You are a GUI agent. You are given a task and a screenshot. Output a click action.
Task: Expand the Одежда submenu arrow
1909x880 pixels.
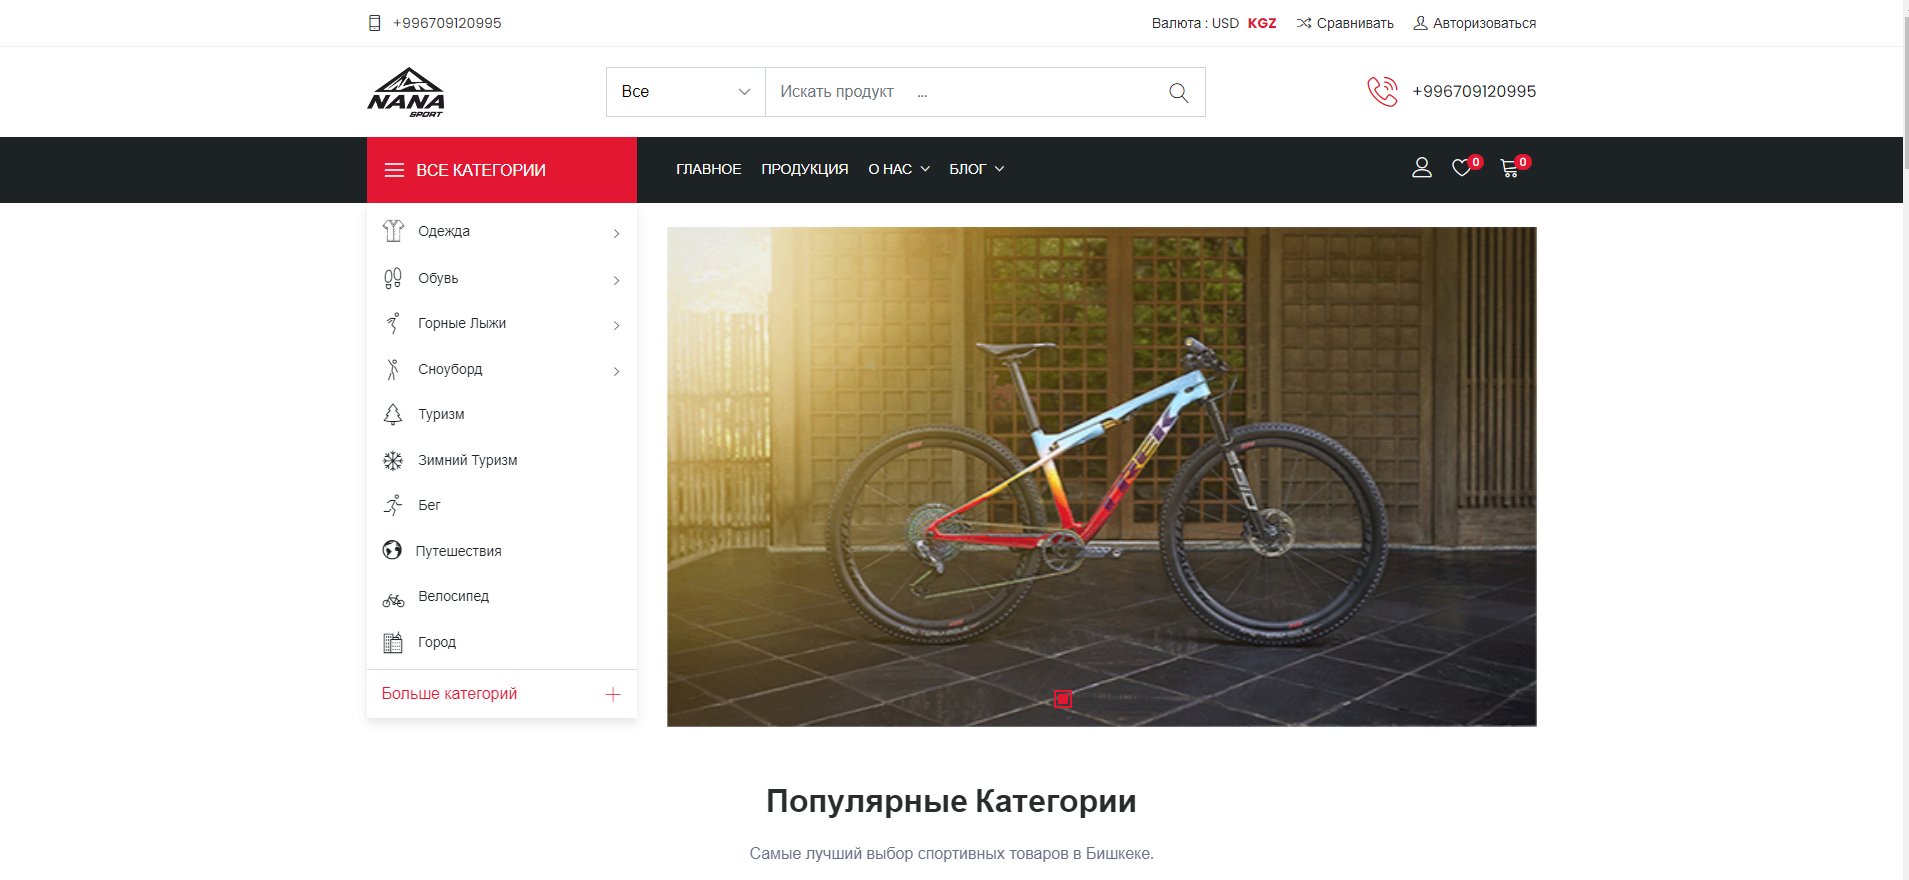click(x=617, y=233)
